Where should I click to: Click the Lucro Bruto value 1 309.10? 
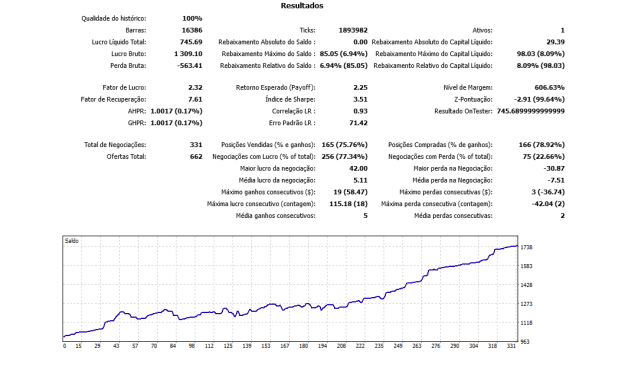pos(188,54)
